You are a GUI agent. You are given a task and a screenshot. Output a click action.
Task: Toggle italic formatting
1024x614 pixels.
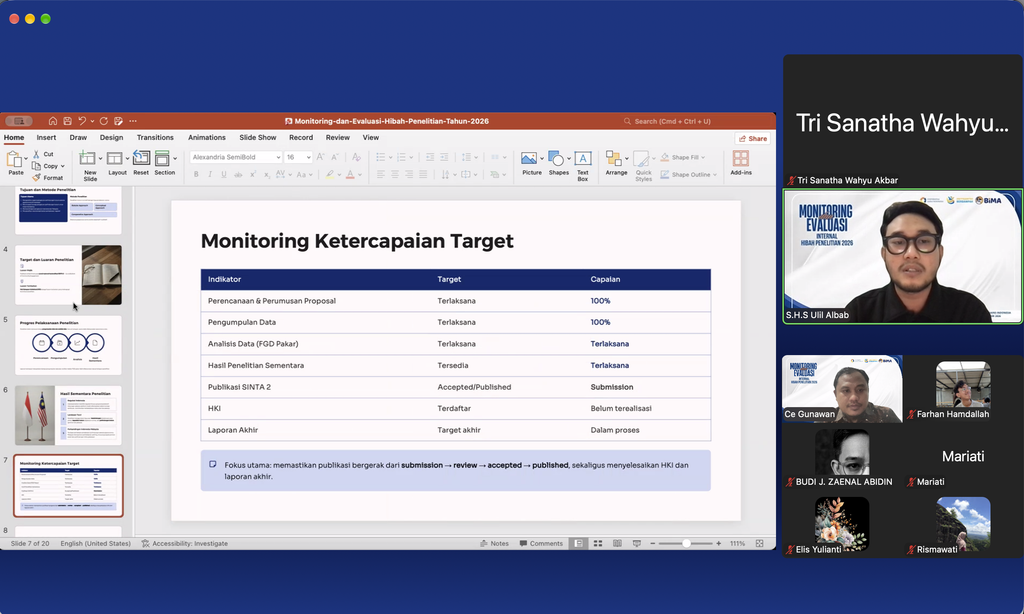[210, 174]
